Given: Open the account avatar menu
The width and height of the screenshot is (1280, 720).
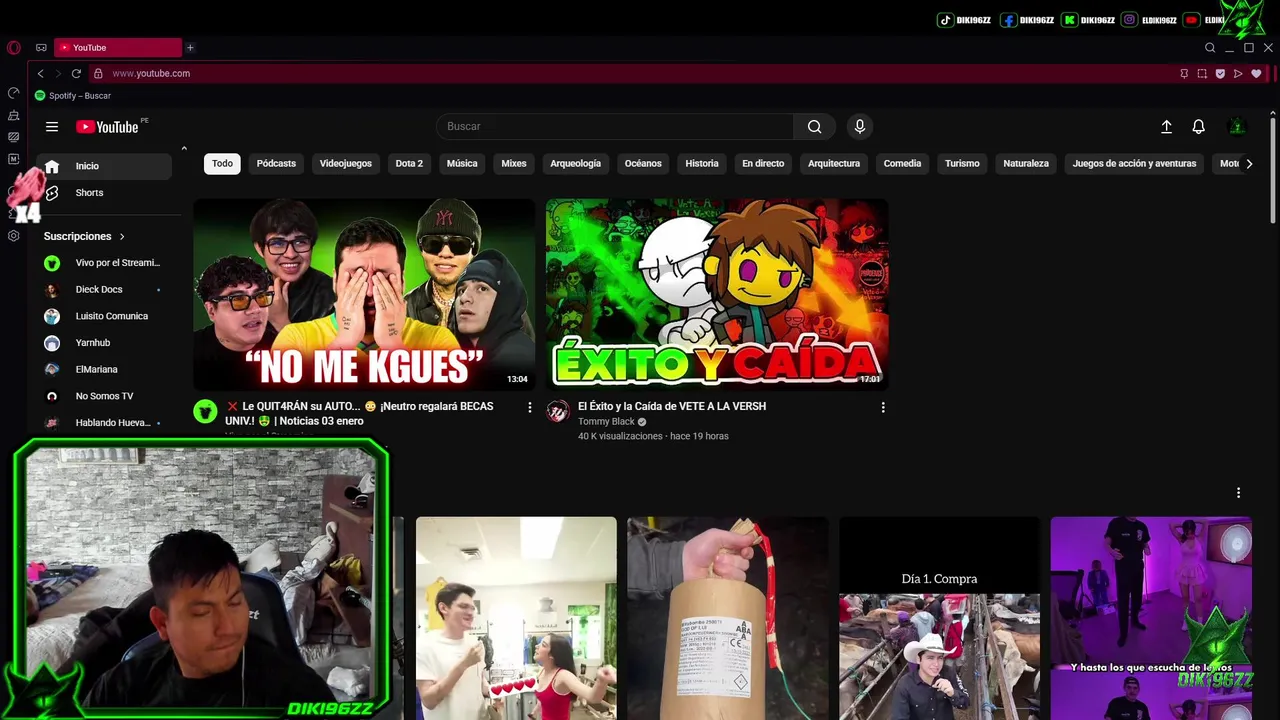Looking at the screenshot, I should pos(1237,126).
